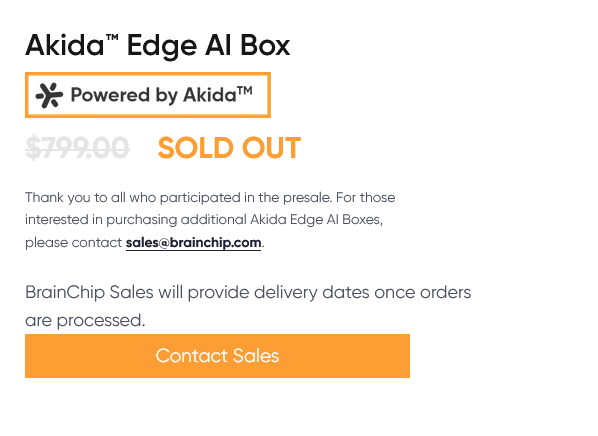598x436 pixels.
Task: Open the sales@brainchip.com email link
Action: point(193,243)
